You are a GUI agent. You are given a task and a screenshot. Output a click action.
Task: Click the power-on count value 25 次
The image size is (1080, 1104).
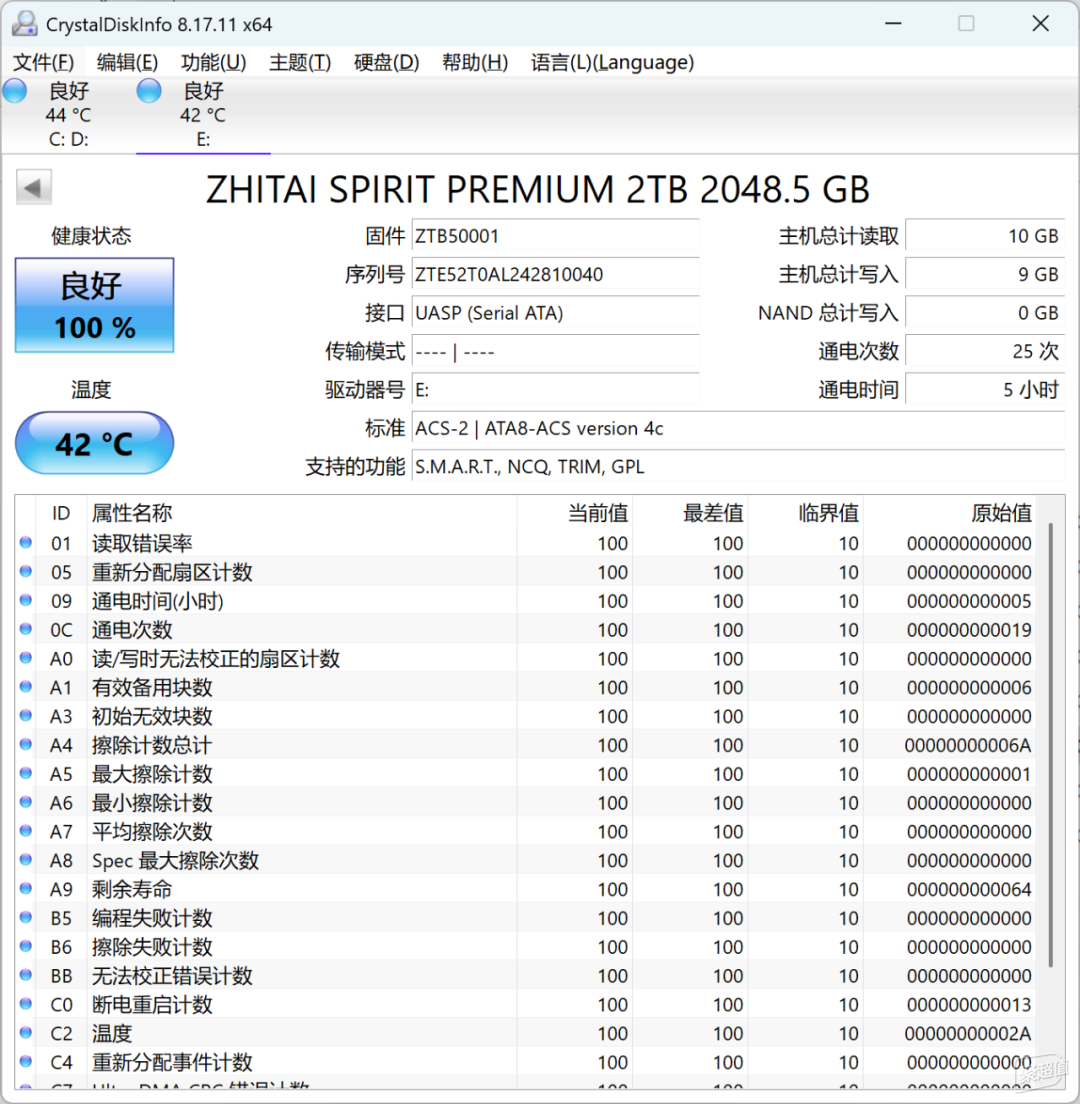(x=985, y=351)
